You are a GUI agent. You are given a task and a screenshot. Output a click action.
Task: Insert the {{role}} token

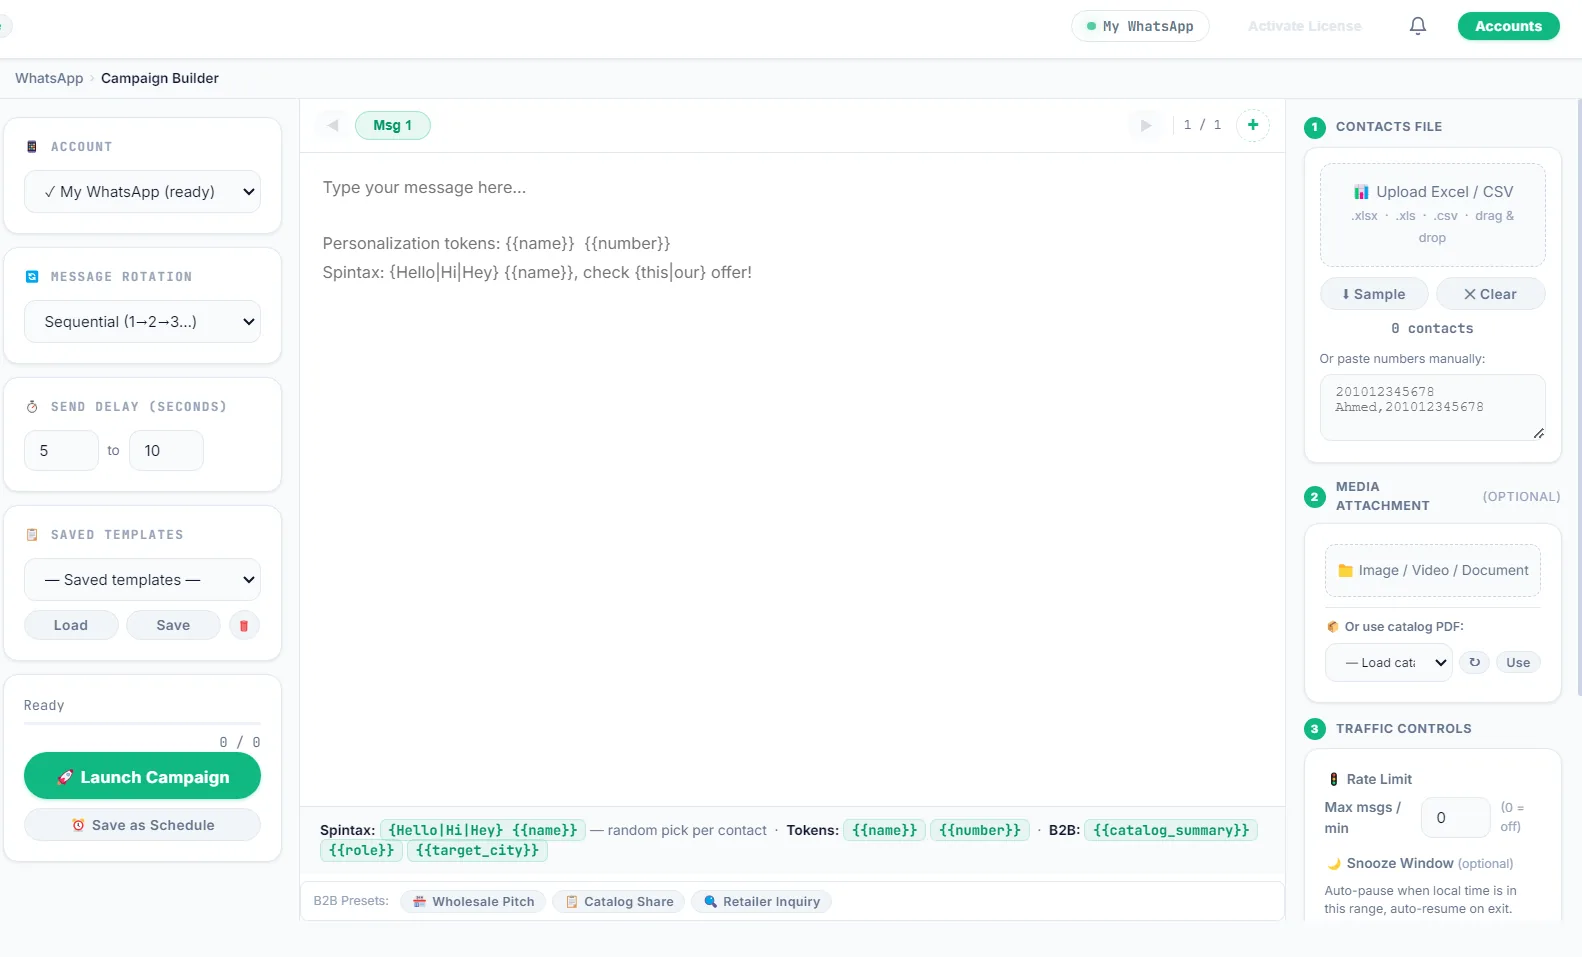coord(361,850)
